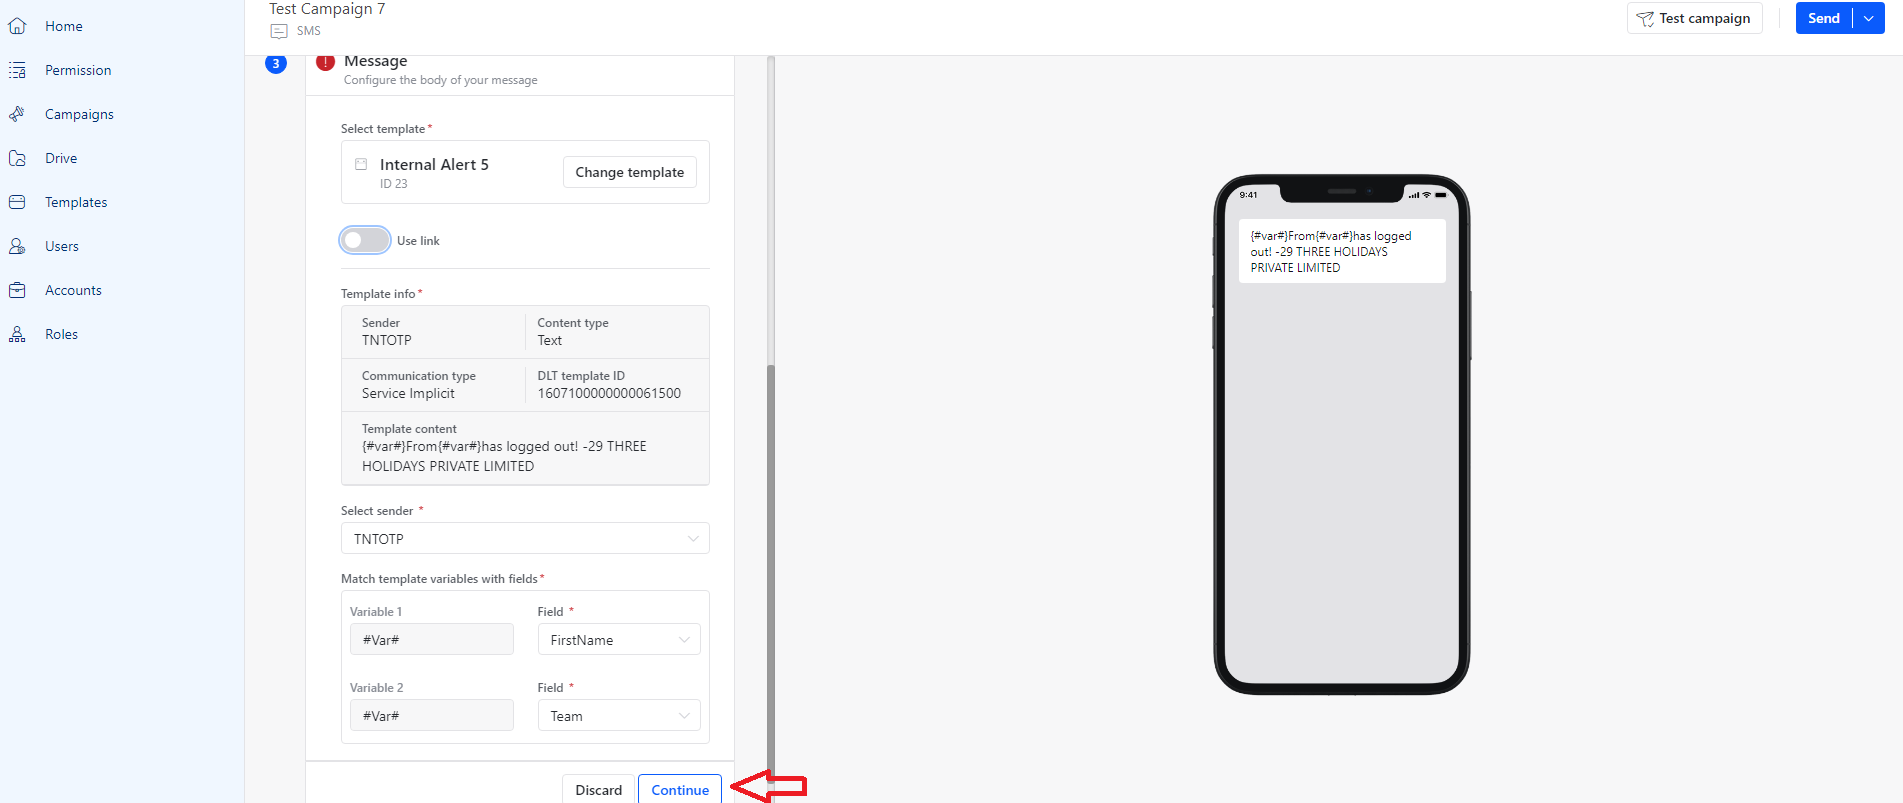Click the Discard button
This screenshot has height=803, width=1903.
click(x=598, y=789)
